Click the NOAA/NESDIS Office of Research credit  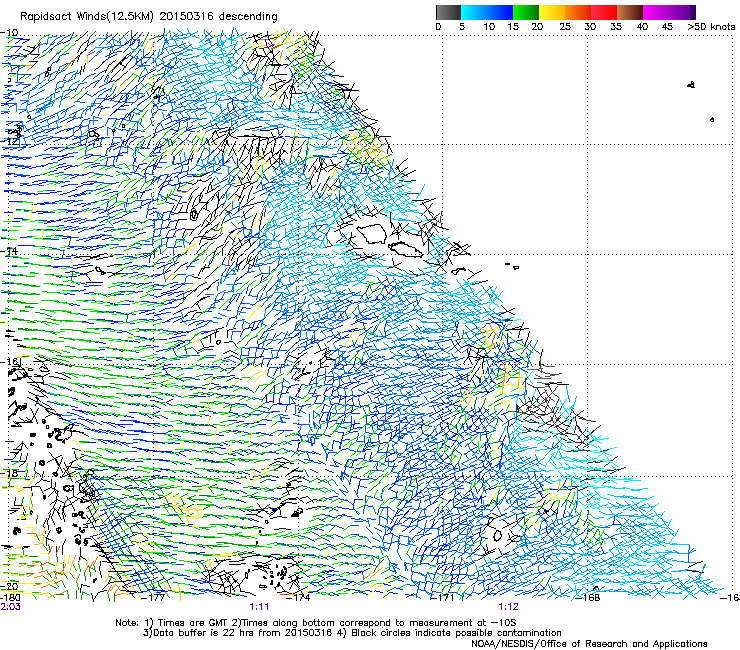pos(589,643)
